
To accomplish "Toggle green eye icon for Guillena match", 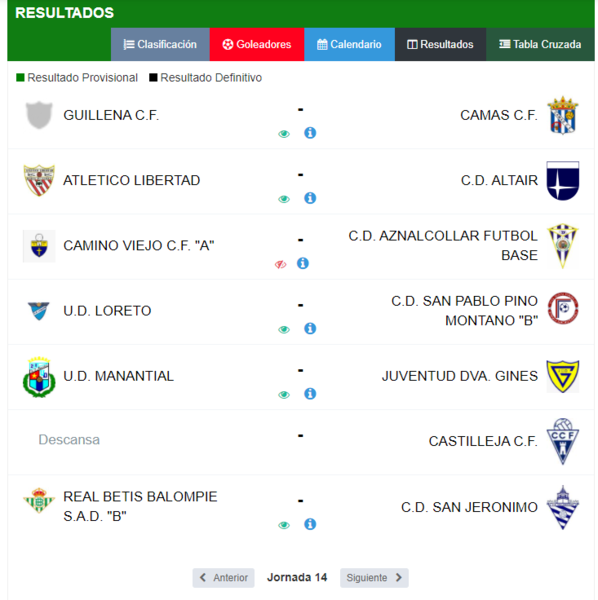I will tap(284, 134).
